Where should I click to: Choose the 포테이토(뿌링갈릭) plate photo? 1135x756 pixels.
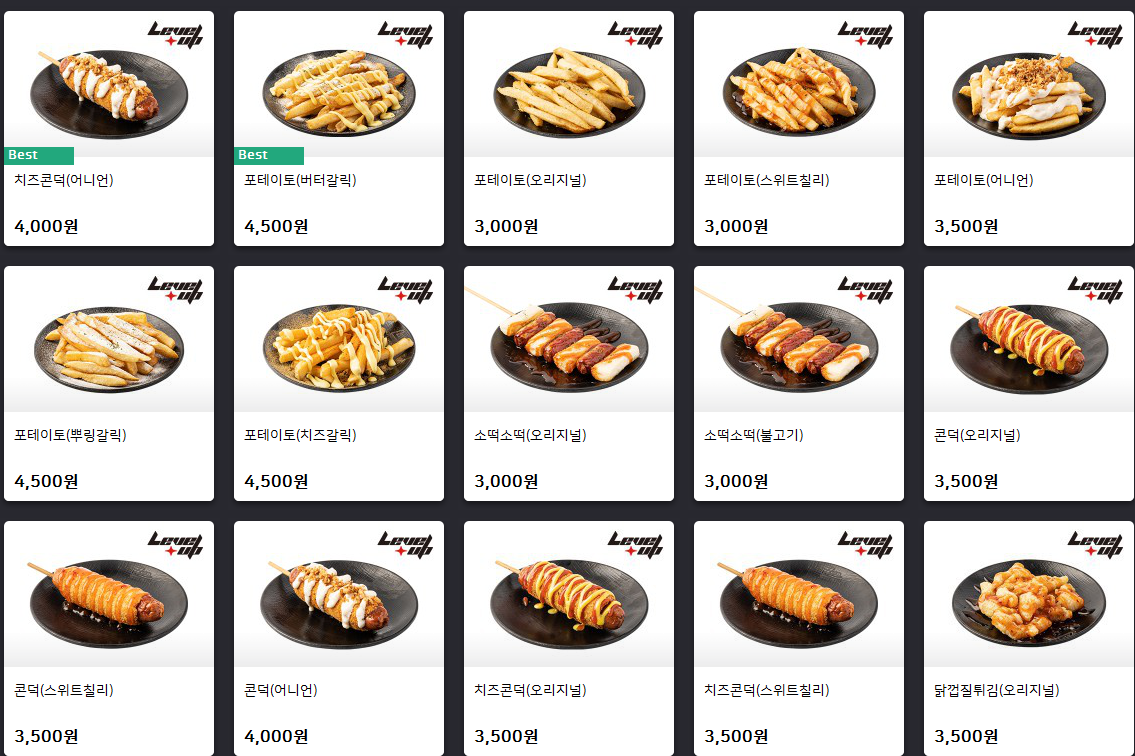point(109,339)
